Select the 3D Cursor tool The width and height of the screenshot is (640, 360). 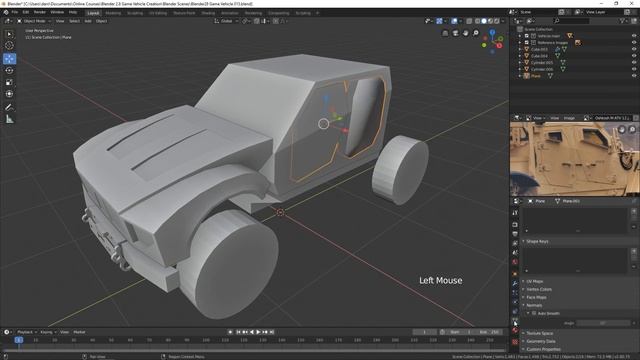(x=9, y=46)
